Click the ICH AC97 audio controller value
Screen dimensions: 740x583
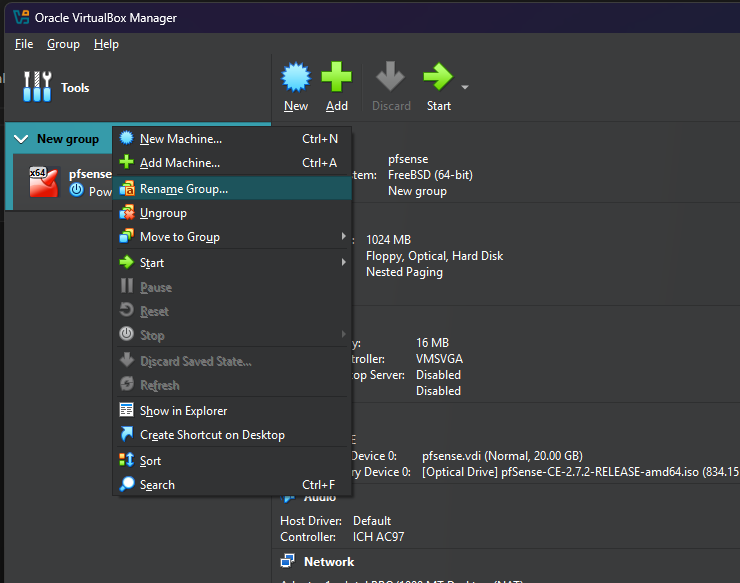click(378, 537)
